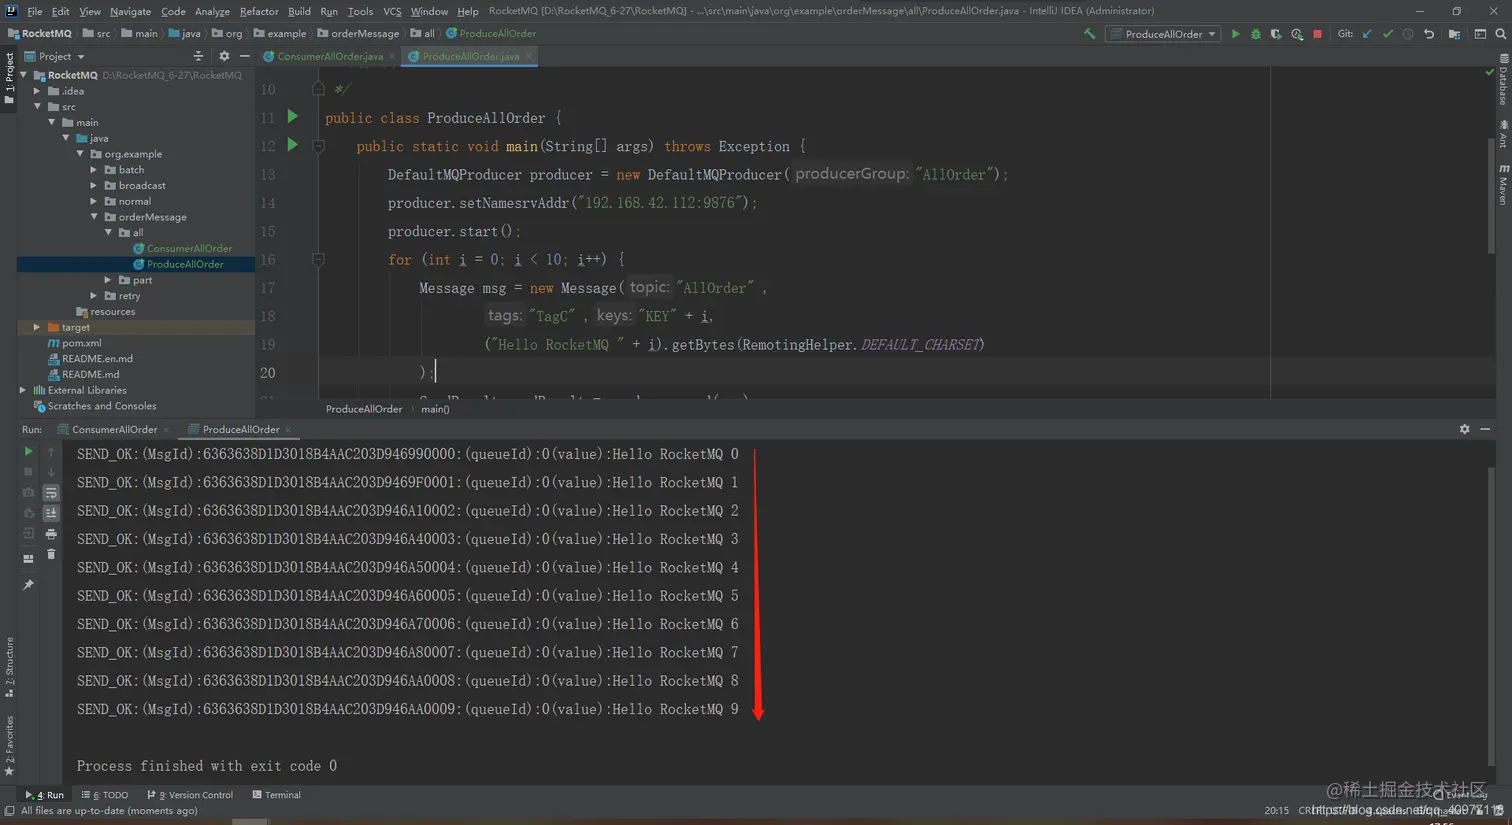The width and height of the screenshot is (1512, 825).
Task: Expand External Libraries node
Action: (x=23, y=390)
